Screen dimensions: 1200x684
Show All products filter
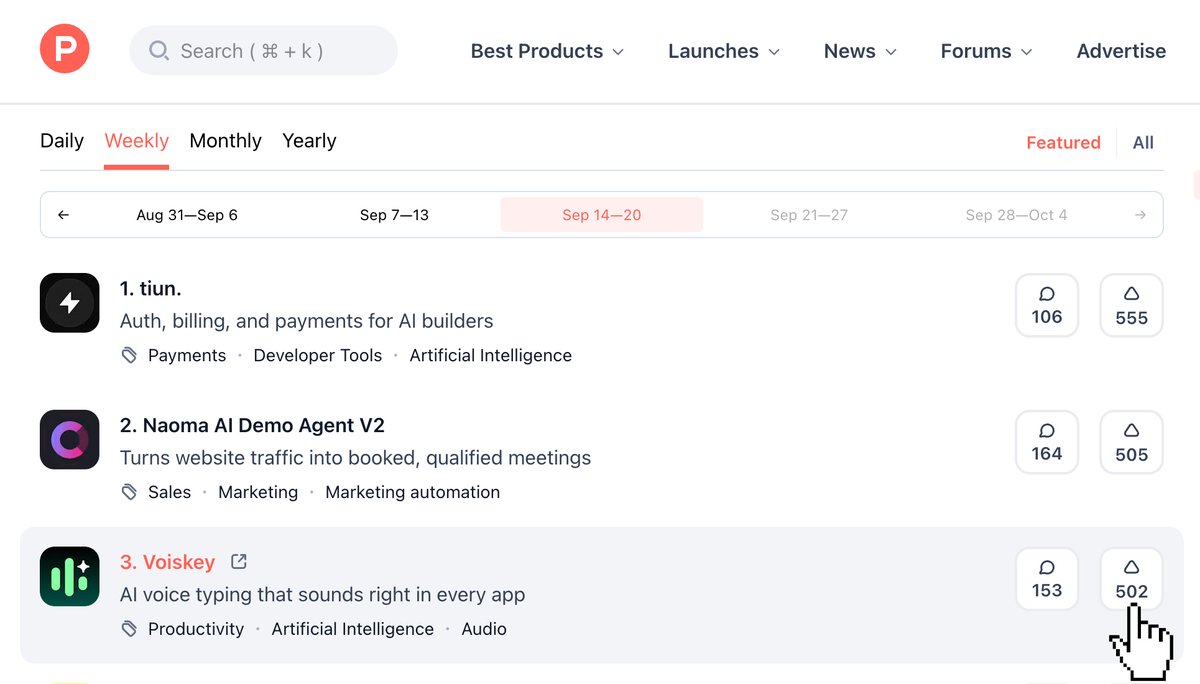click(1143, 143)
